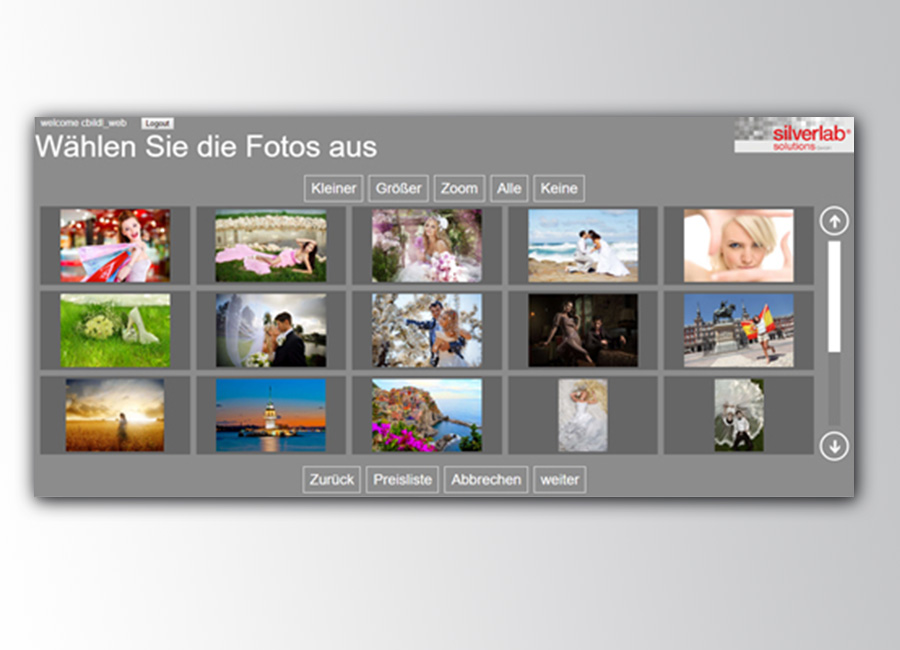Click the scroll up arrow icon

coord(833,221)
